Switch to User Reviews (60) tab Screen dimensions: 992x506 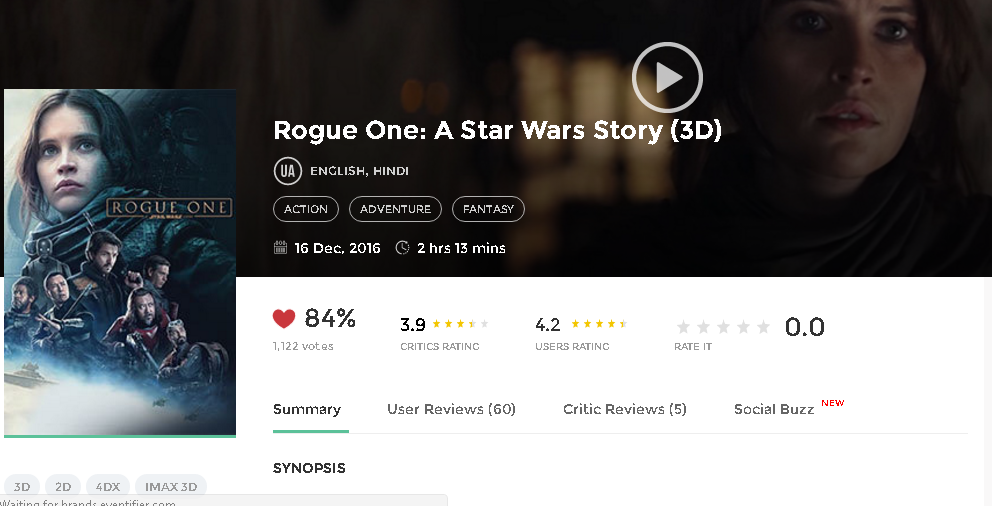point(451,409)
